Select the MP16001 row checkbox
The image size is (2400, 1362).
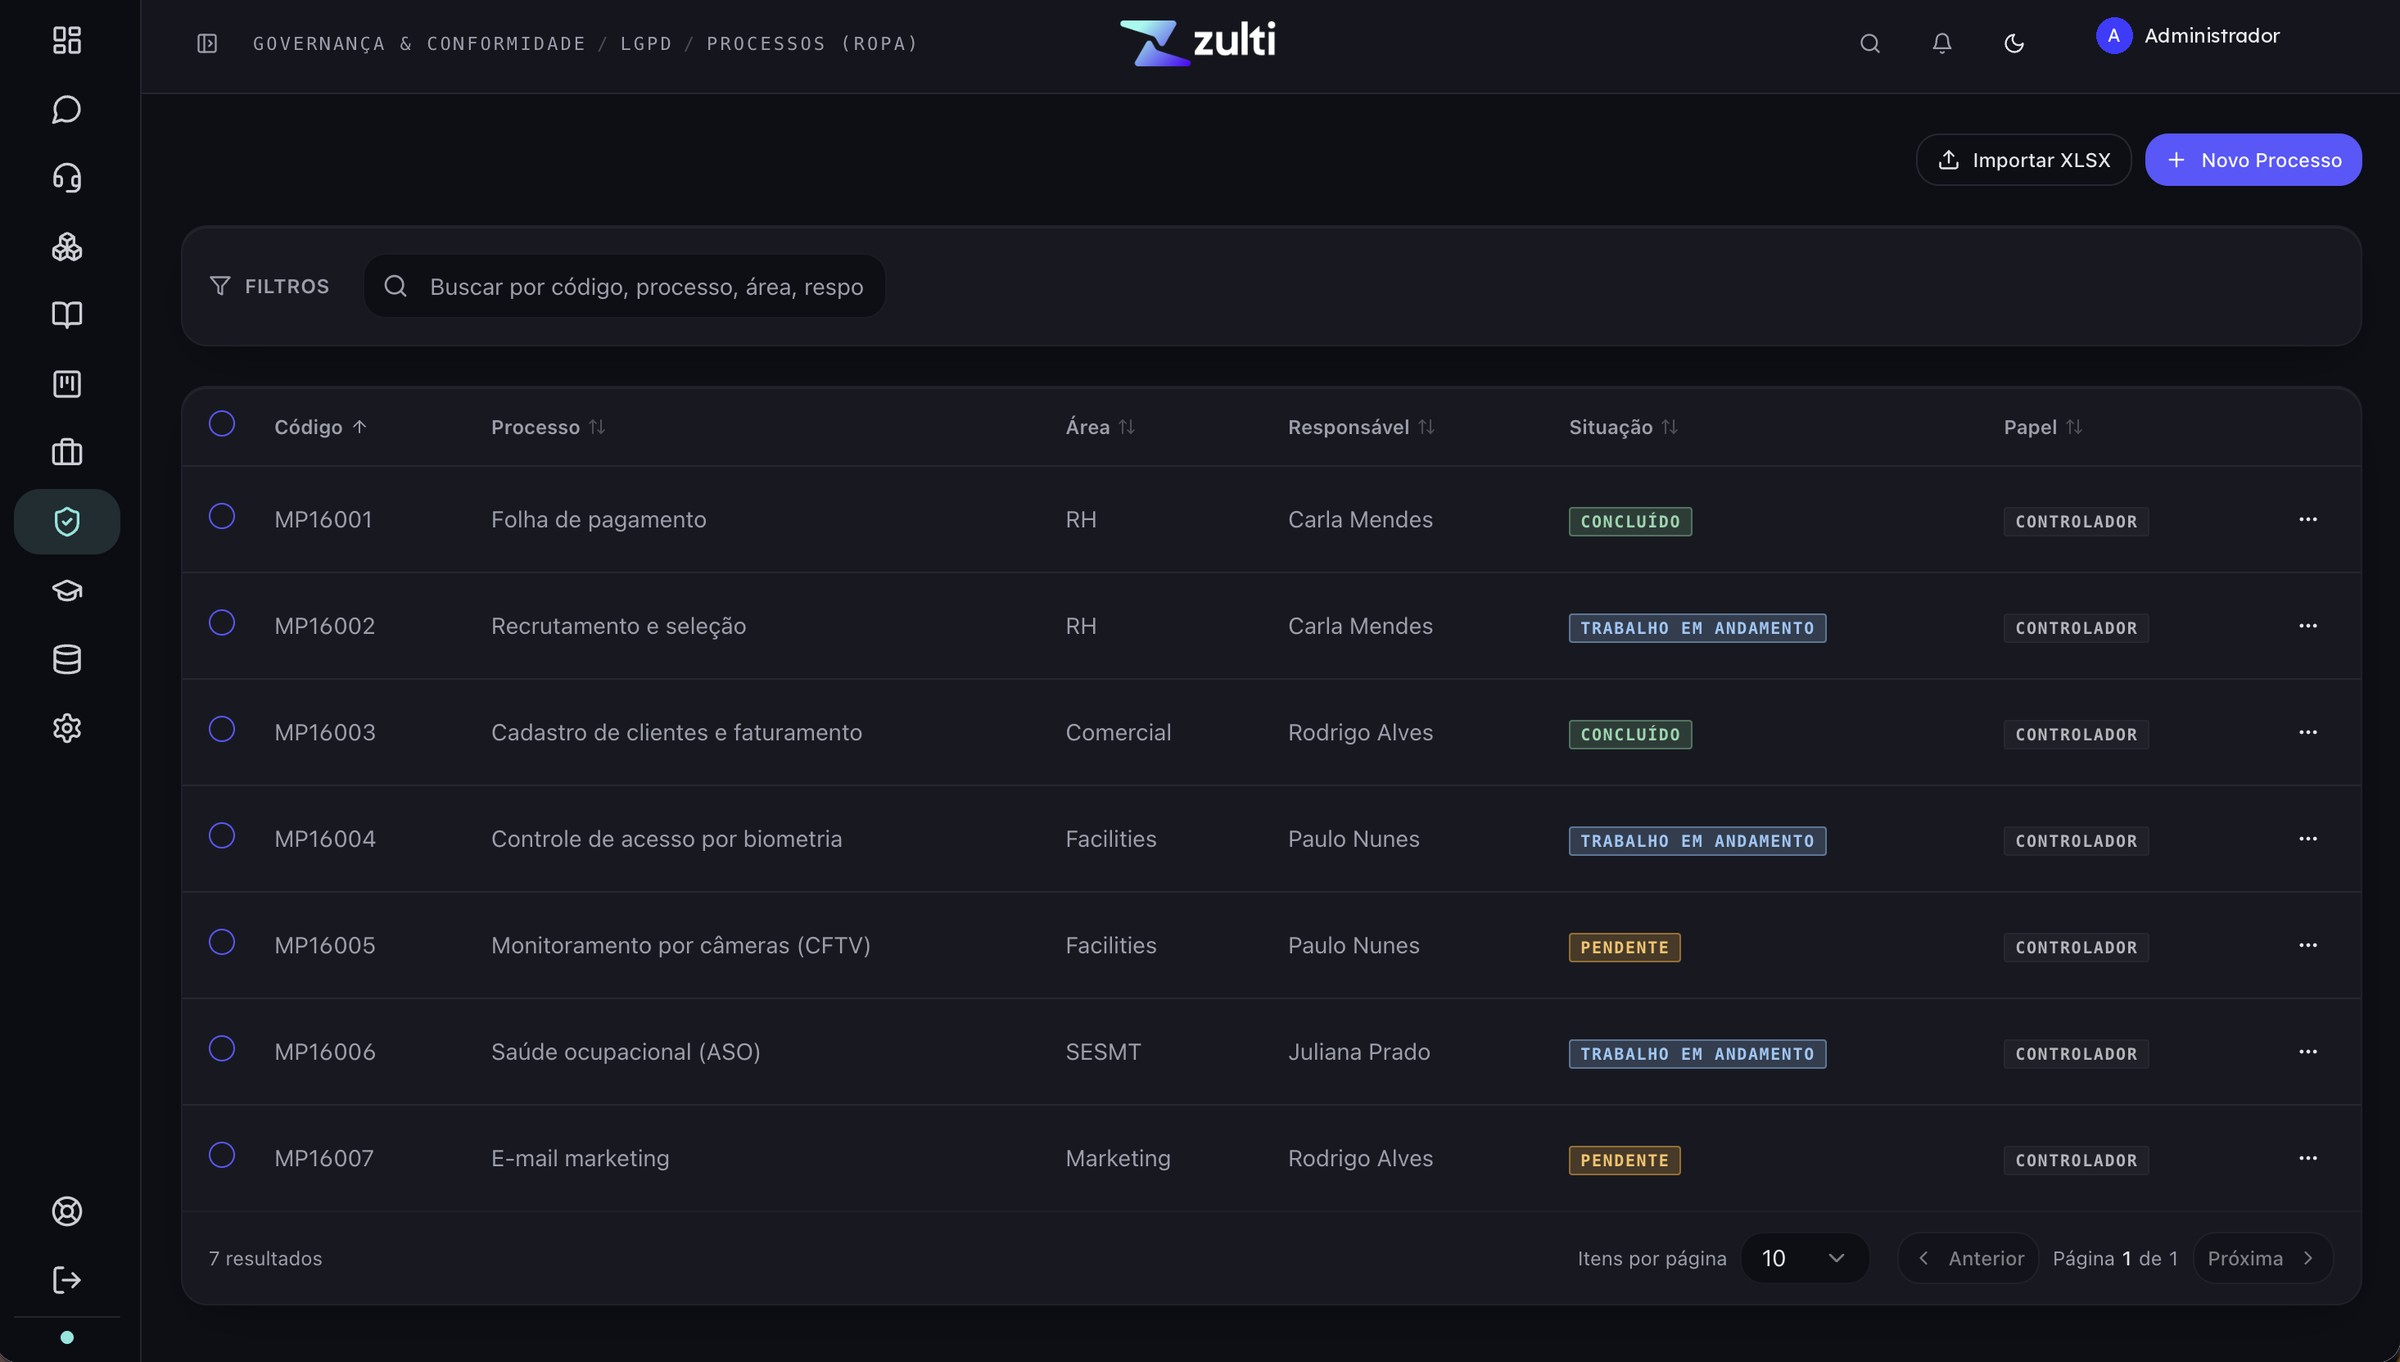[222, 516]
